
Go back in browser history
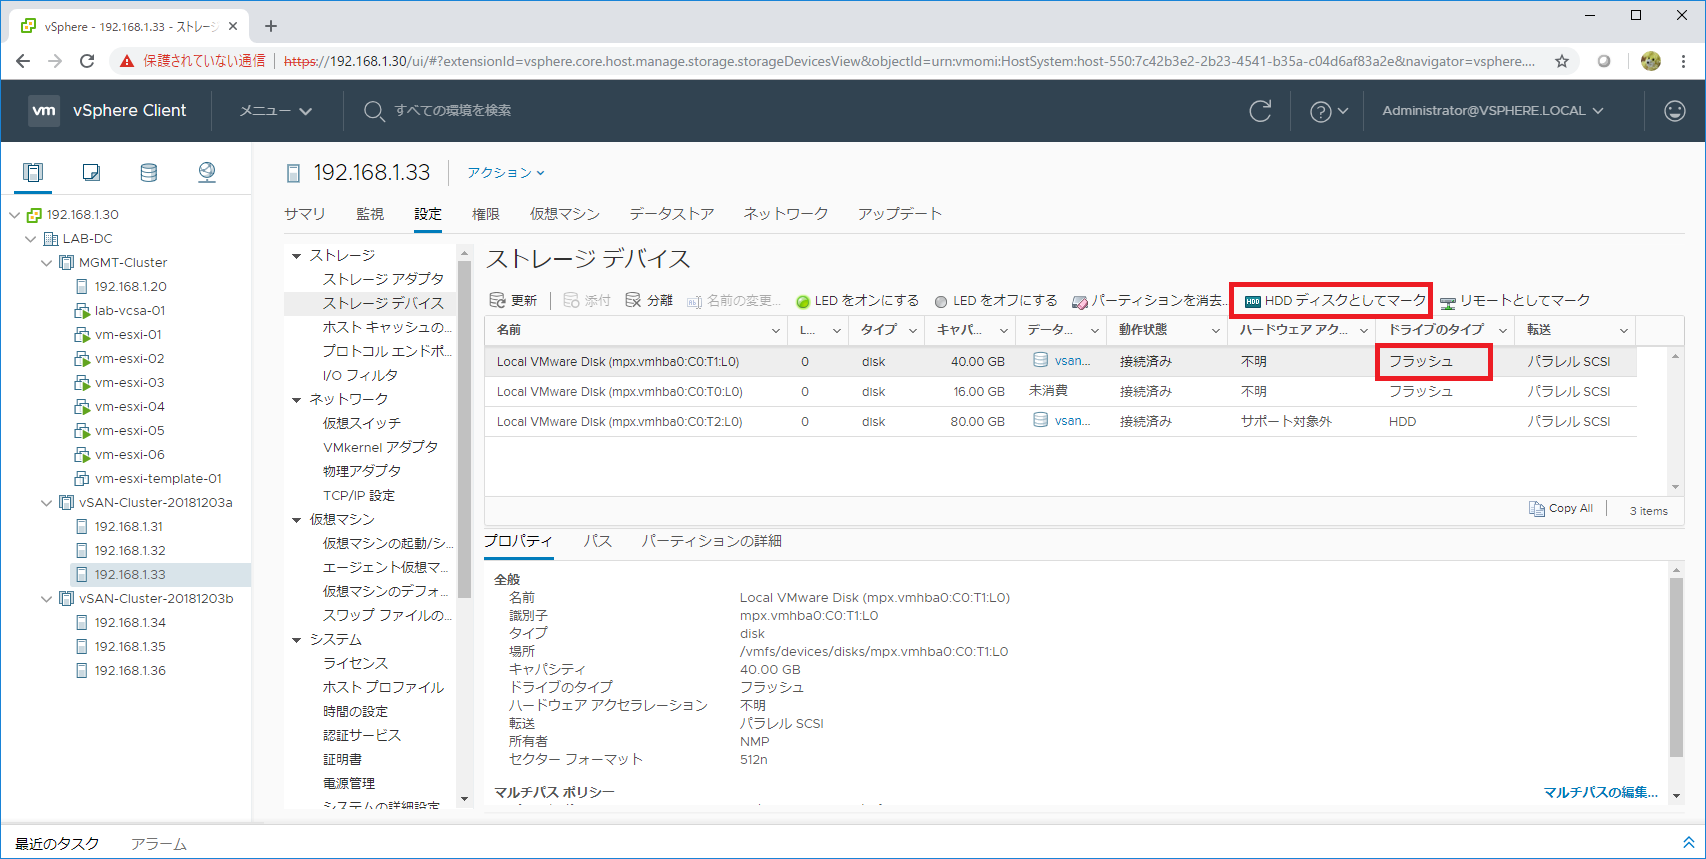pyautogui.click(x=23, y=61)
